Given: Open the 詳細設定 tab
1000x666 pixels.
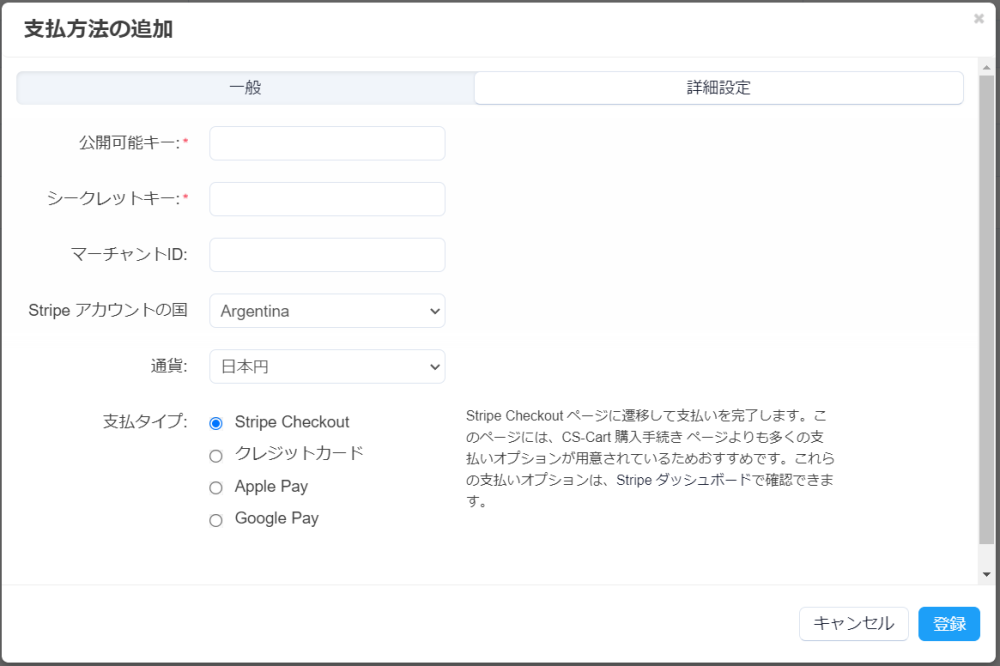Looking at the screenshot, I should [718, 88].
